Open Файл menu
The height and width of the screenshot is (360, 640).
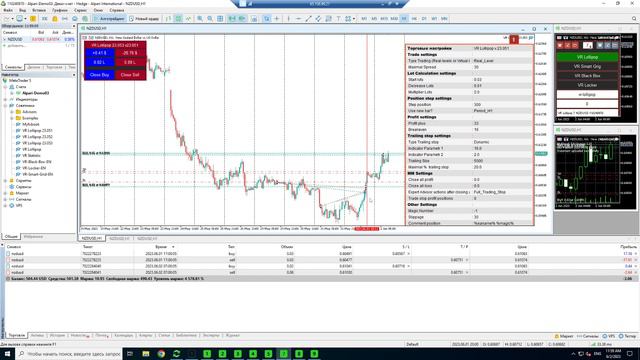tap(8, 10)
